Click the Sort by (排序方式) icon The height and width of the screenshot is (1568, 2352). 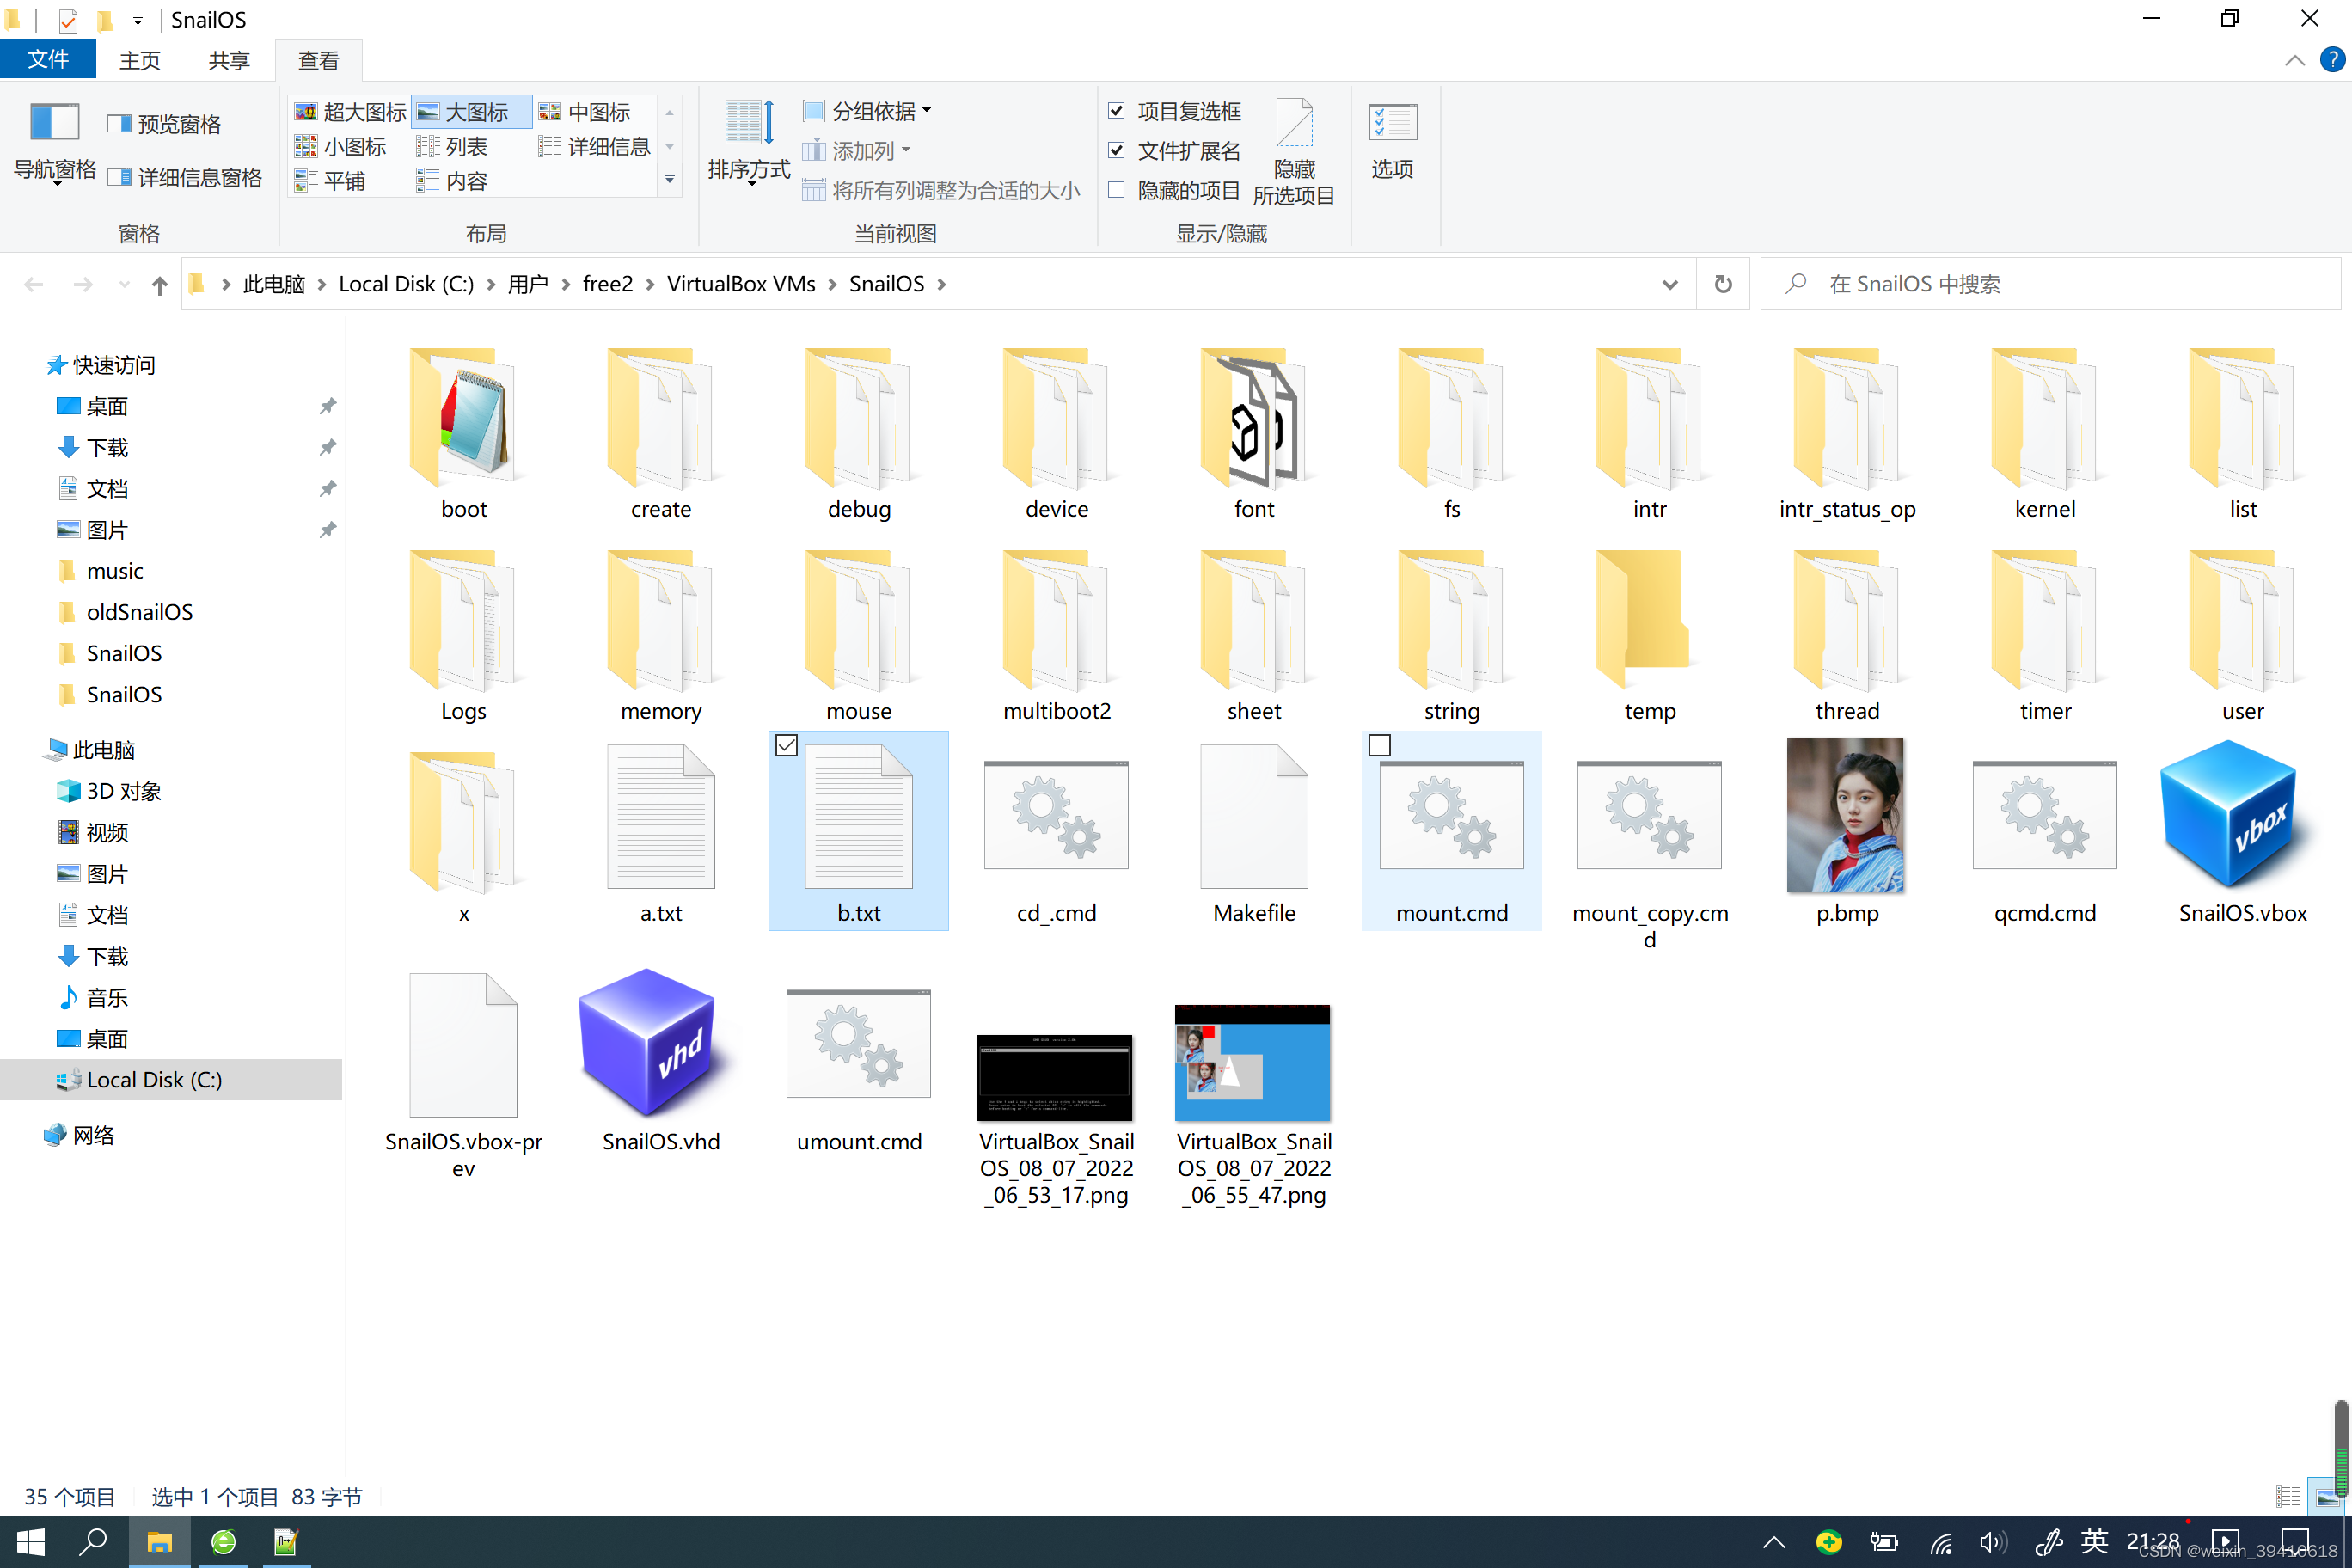click(748, 123)
